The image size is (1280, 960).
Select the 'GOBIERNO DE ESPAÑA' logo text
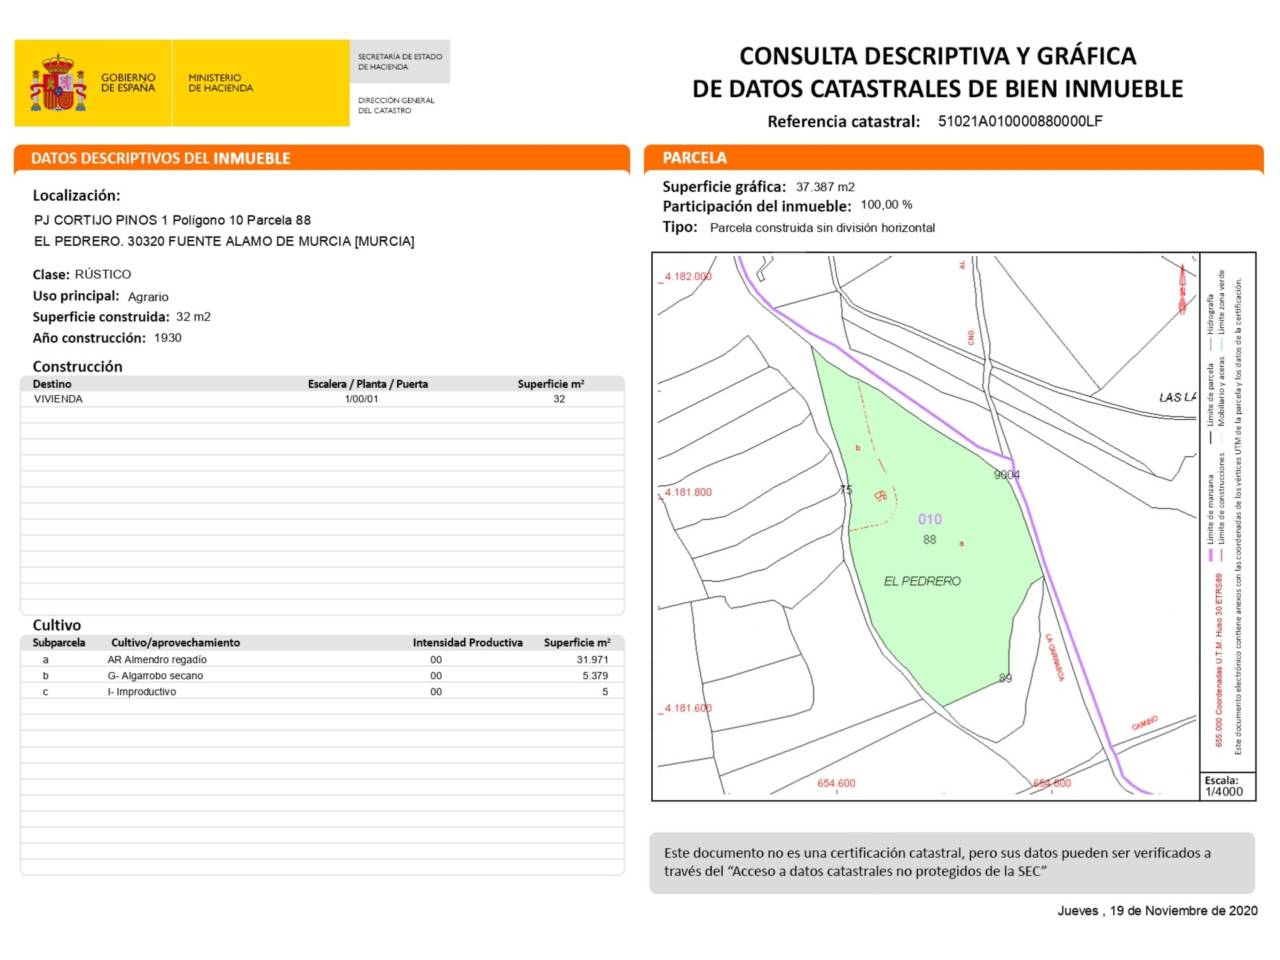tap(128, 83)
